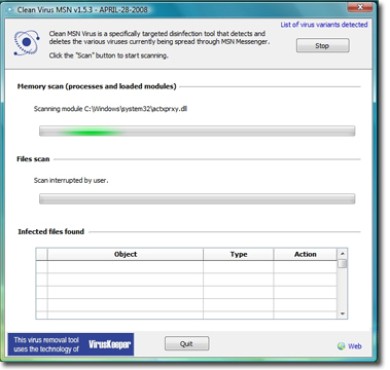Screen dimensions: 390x370
Task: Click the Stop button
Action: (x=323, y=46)
